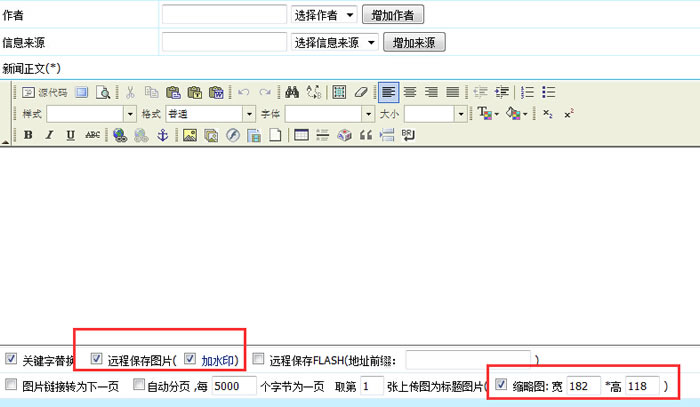This screenshot has height=407, width=700.
Task: Align text left
Action: (x=388, y=92)
